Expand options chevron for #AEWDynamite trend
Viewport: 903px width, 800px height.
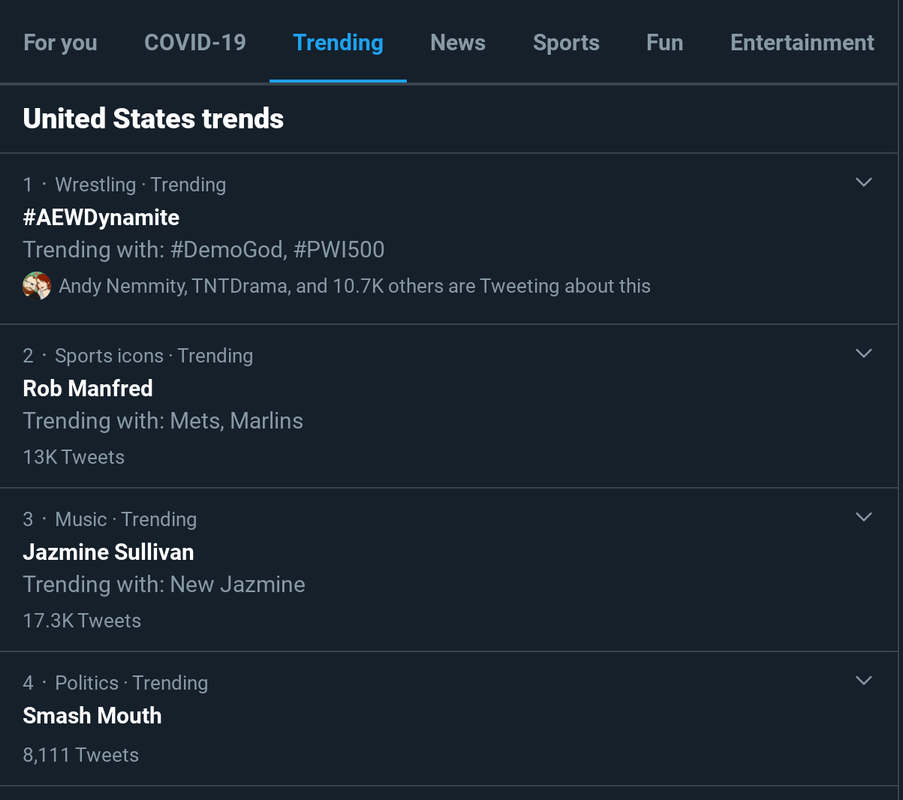863,183
